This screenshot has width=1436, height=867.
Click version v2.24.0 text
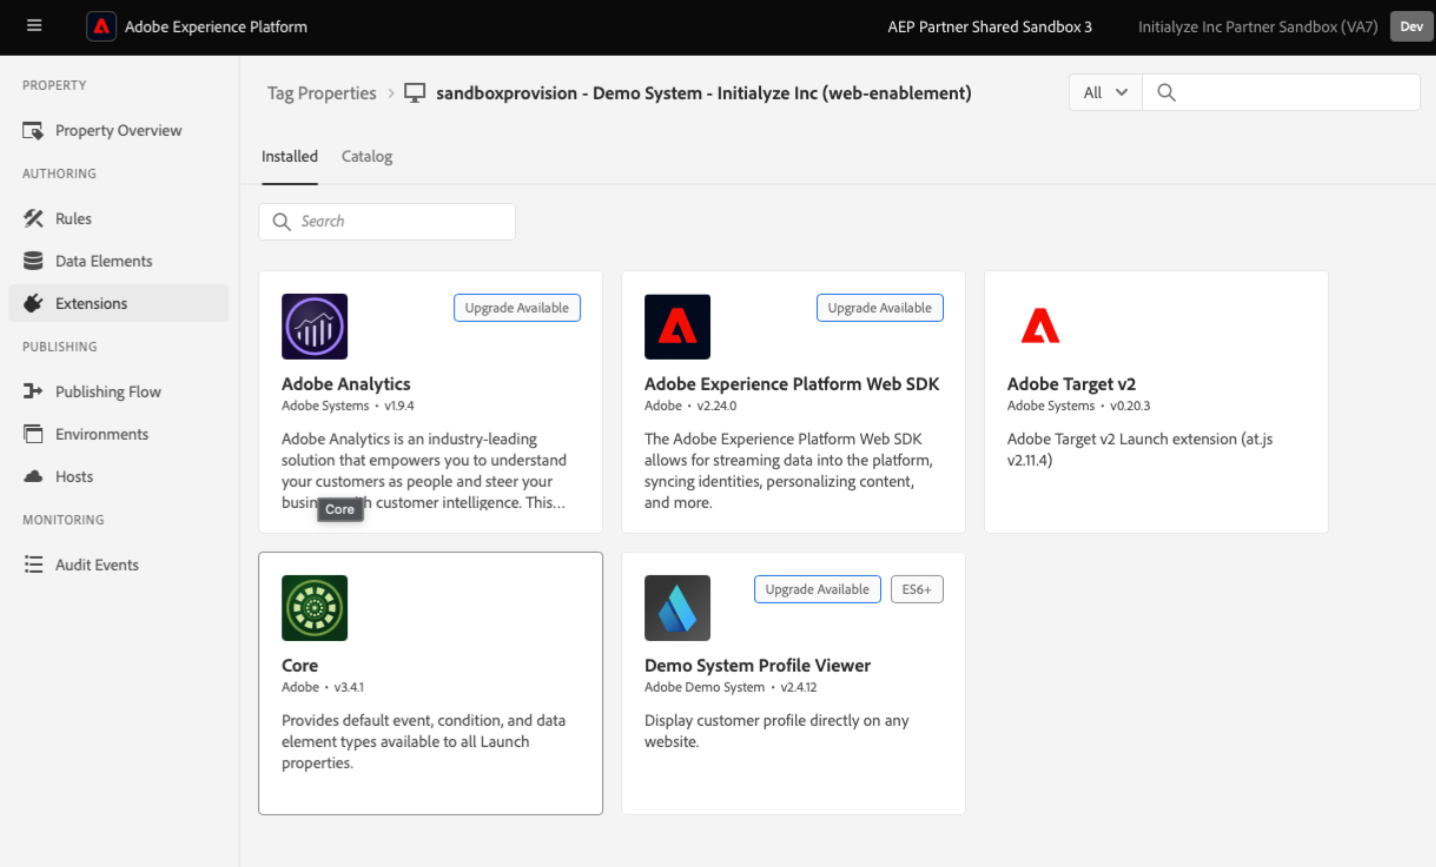pyautogui.click(x=717, y=406)
